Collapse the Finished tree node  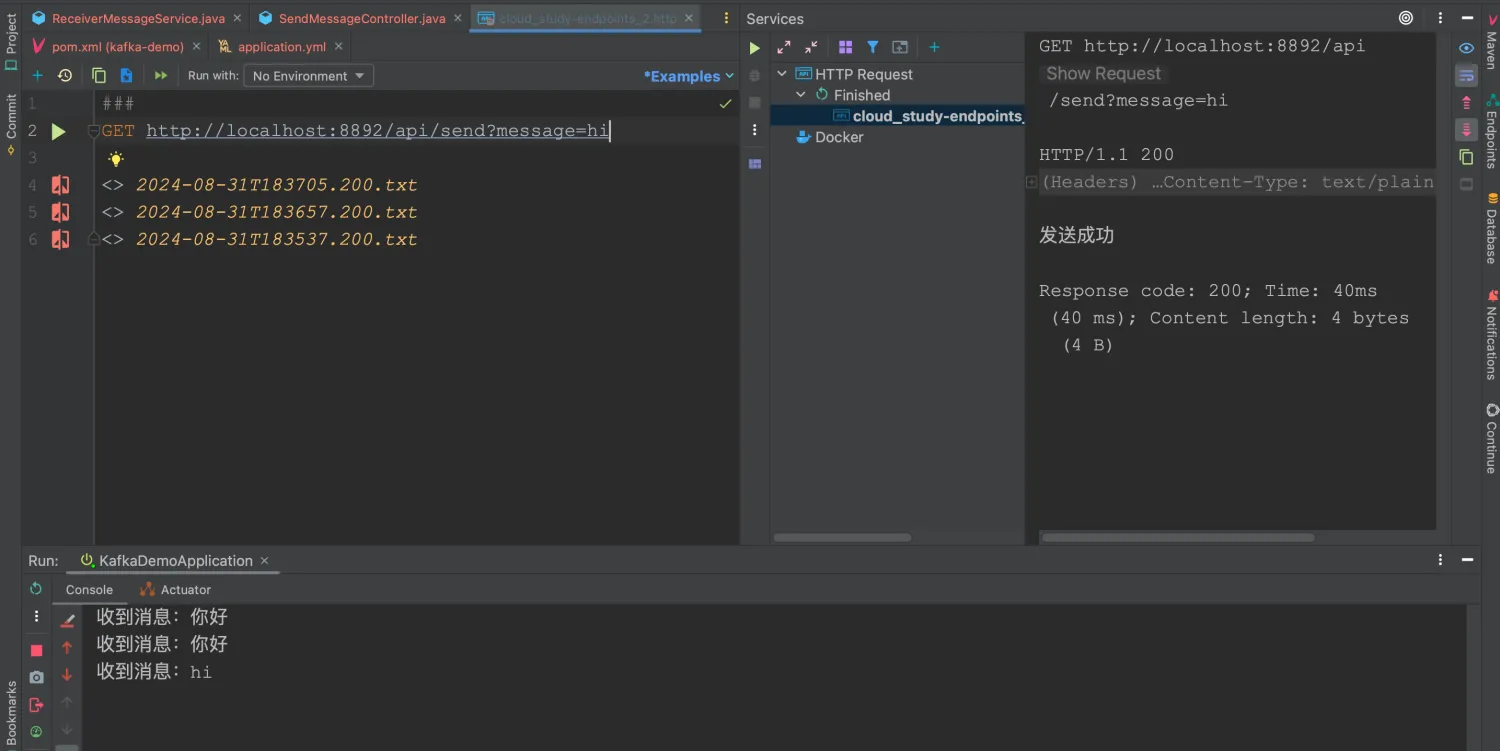point(801,95)
